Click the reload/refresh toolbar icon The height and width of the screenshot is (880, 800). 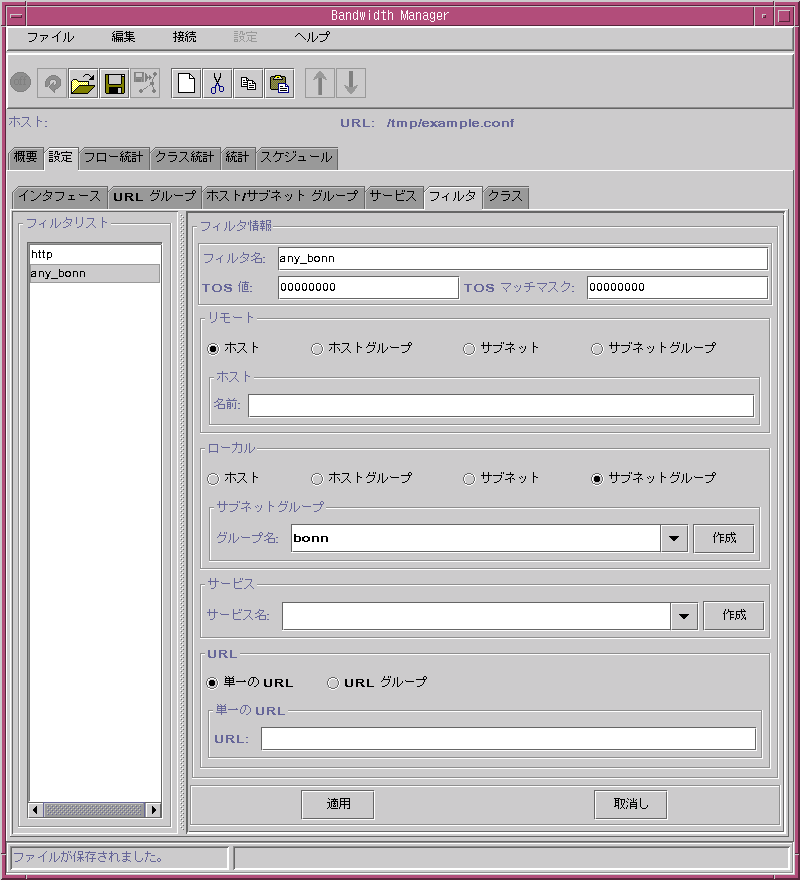point(52,83)
